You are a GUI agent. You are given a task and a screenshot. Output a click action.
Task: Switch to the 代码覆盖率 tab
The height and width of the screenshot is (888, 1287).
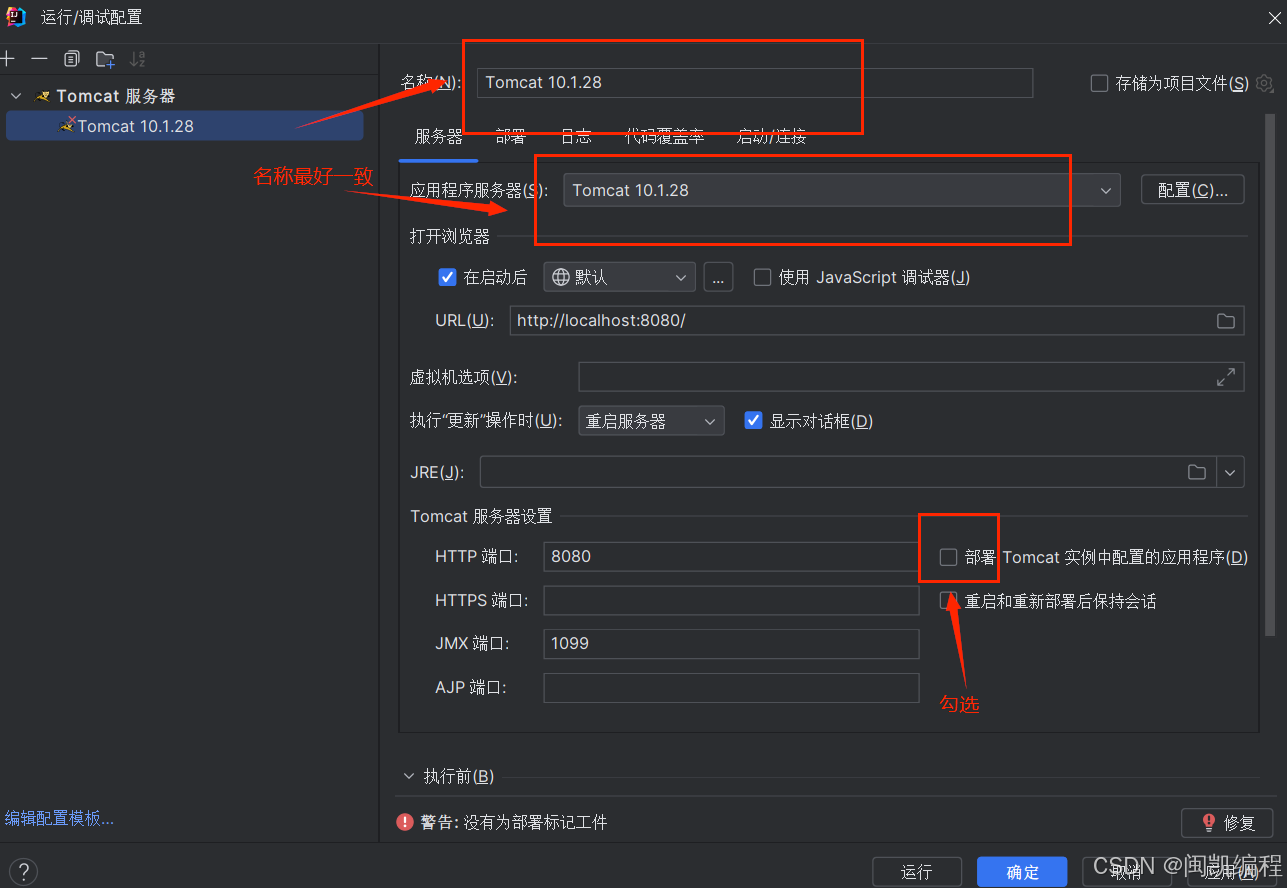pyautogui.click(x=665, y=137)
